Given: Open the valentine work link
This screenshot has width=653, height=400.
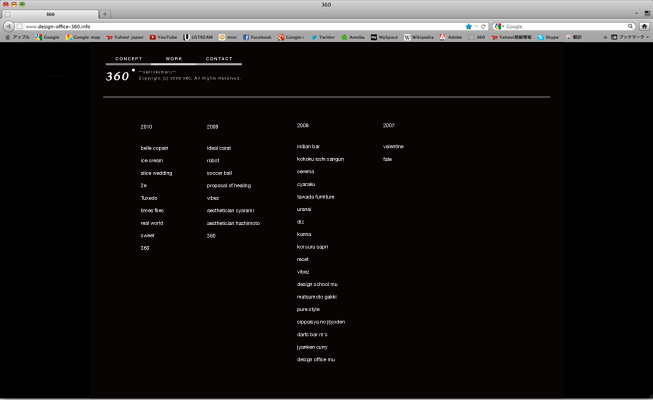Looking at the screenshot, I should 393,146.
